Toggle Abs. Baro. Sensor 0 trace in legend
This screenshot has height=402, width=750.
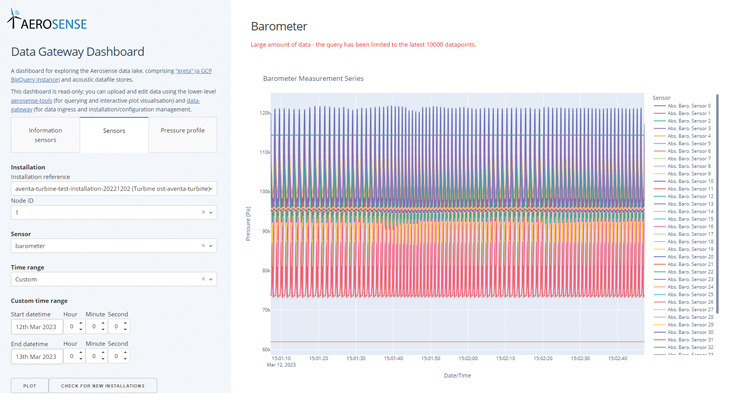coord(688,106)
